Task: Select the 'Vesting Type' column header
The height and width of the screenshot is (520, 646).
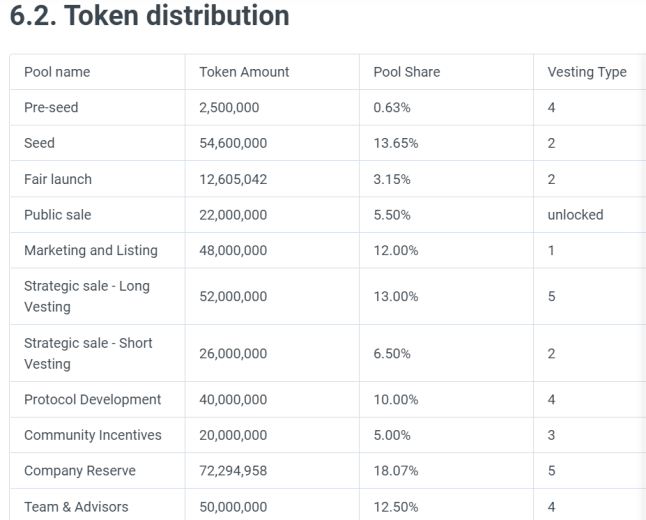Action: pyautogui.click(x=587, y=72)
